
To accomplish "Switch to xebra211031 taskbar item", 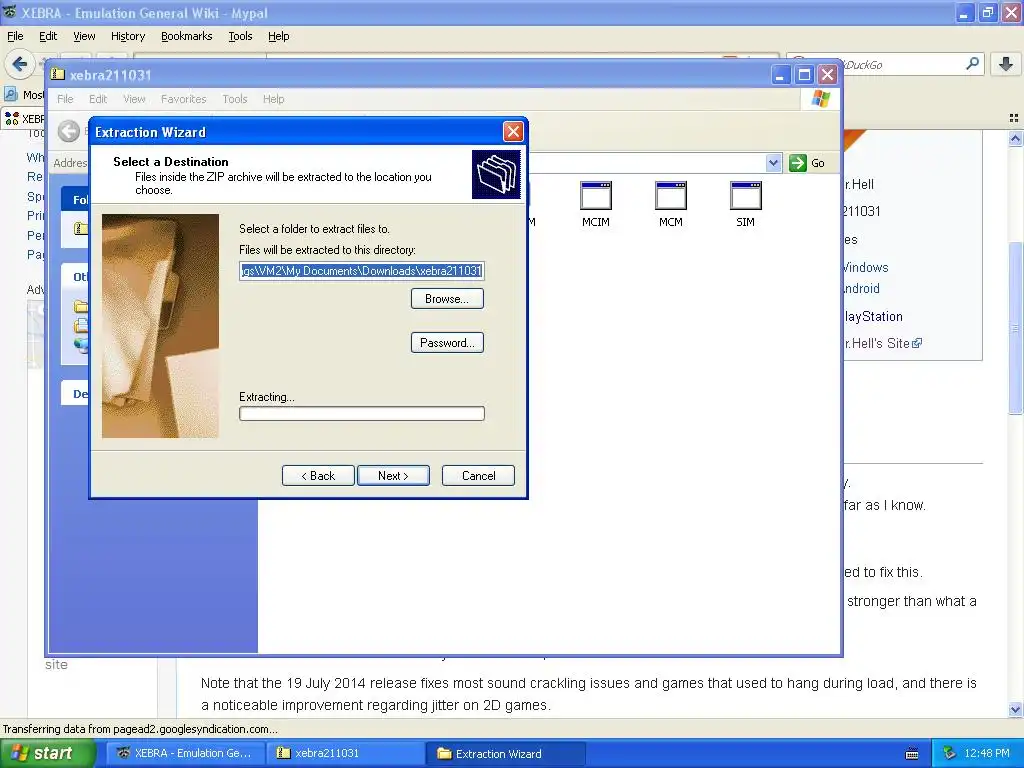I will [345, 753].
